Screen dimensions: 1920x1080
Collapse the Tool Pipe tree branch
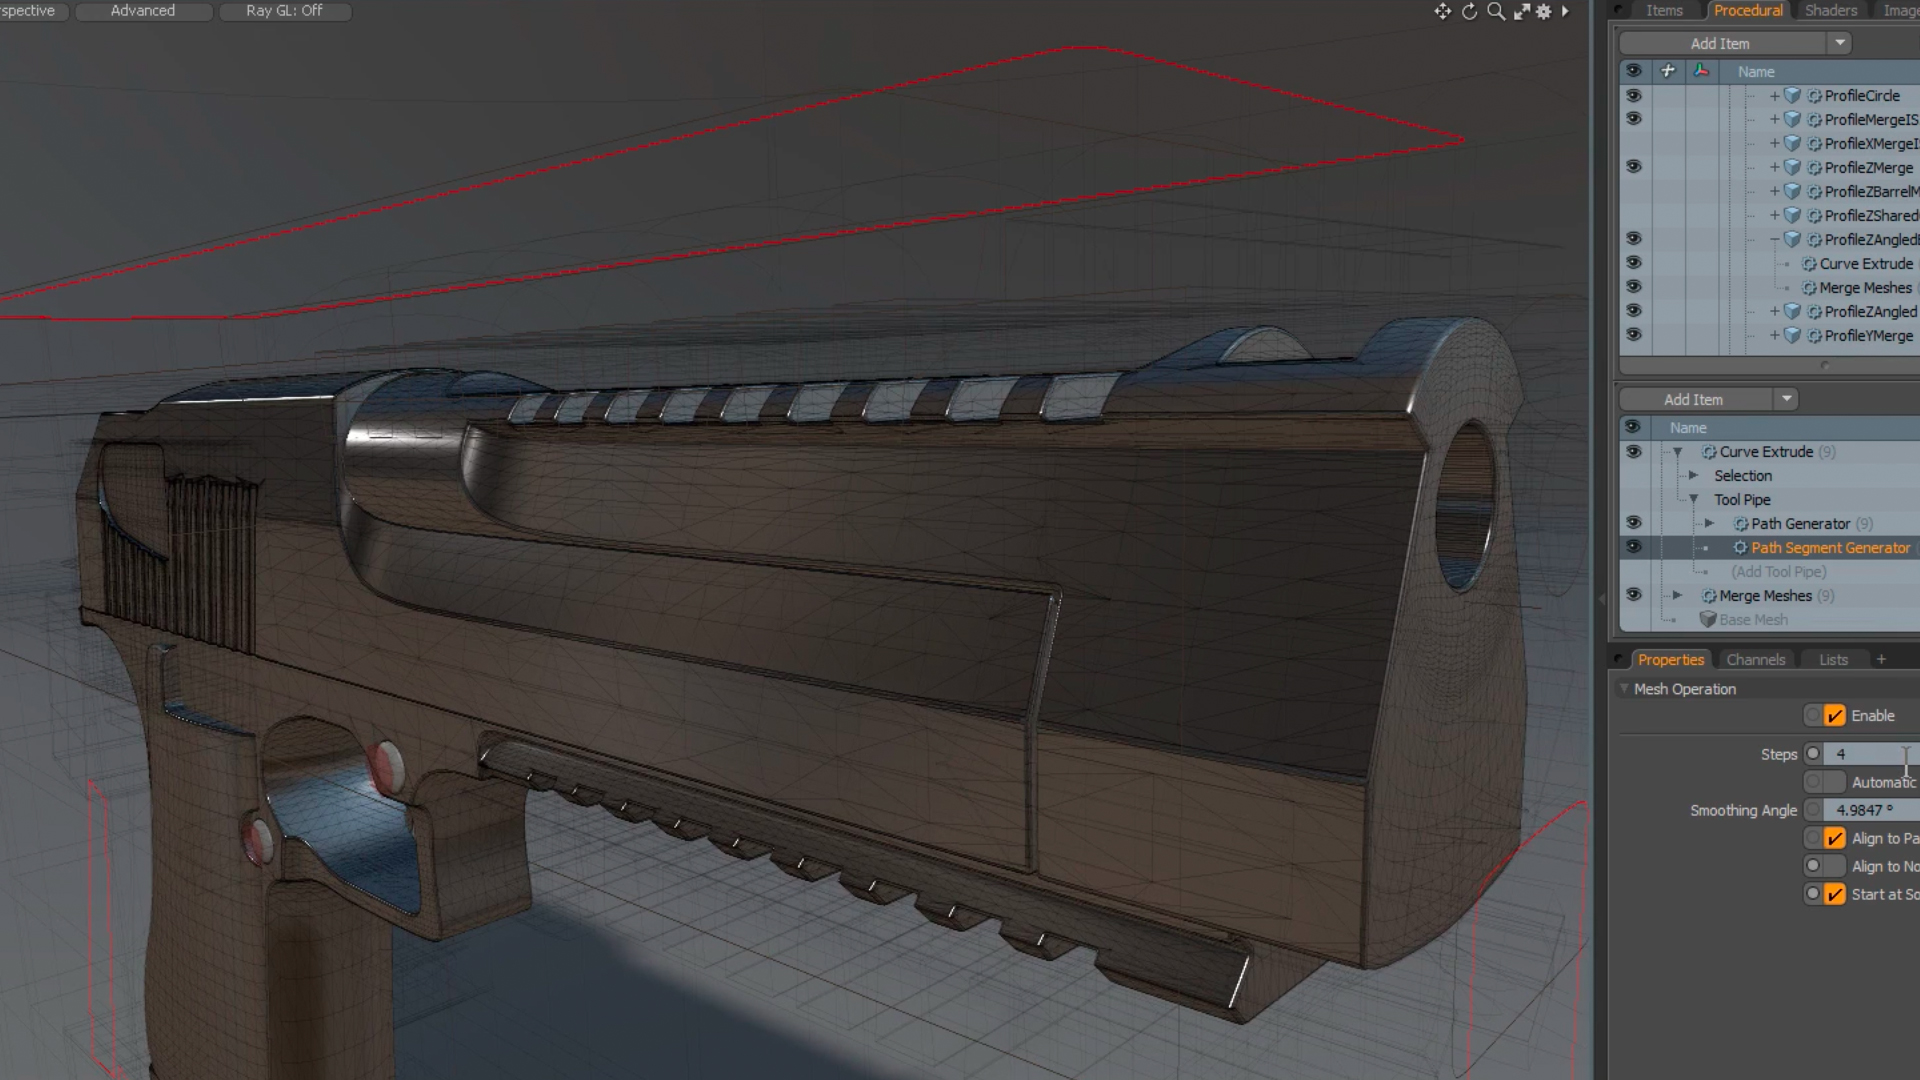point(1693,499)
